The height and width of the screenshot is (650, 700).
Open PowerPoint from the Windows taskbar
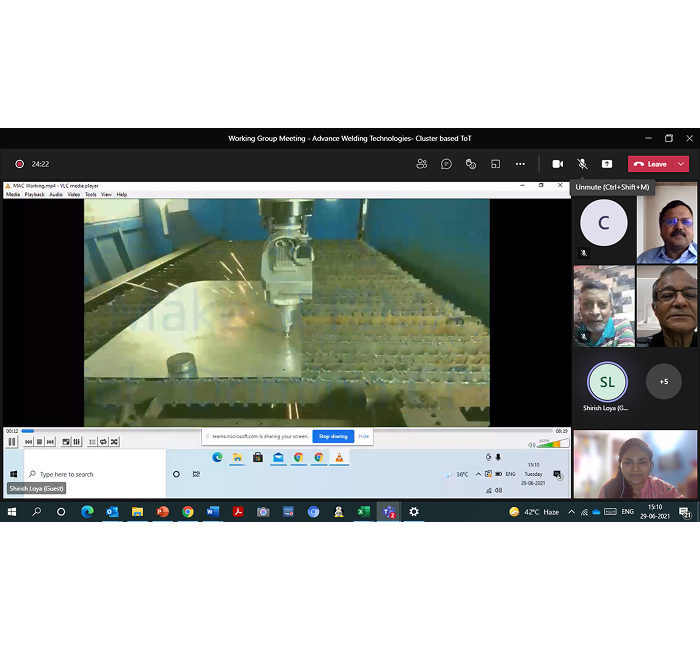pyautogui.click(x=162, y=512)
